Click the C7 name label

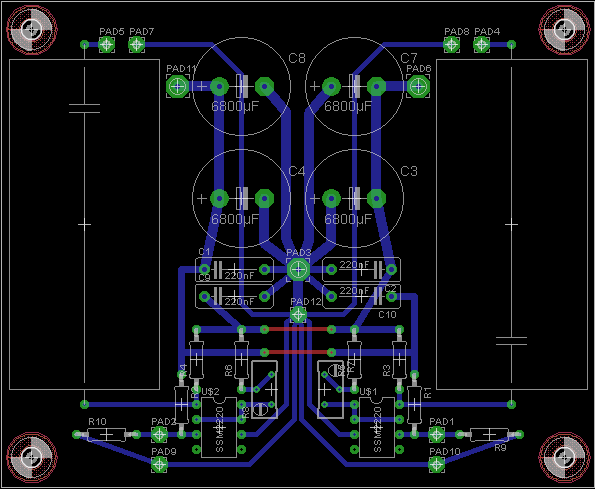point(409,58)
